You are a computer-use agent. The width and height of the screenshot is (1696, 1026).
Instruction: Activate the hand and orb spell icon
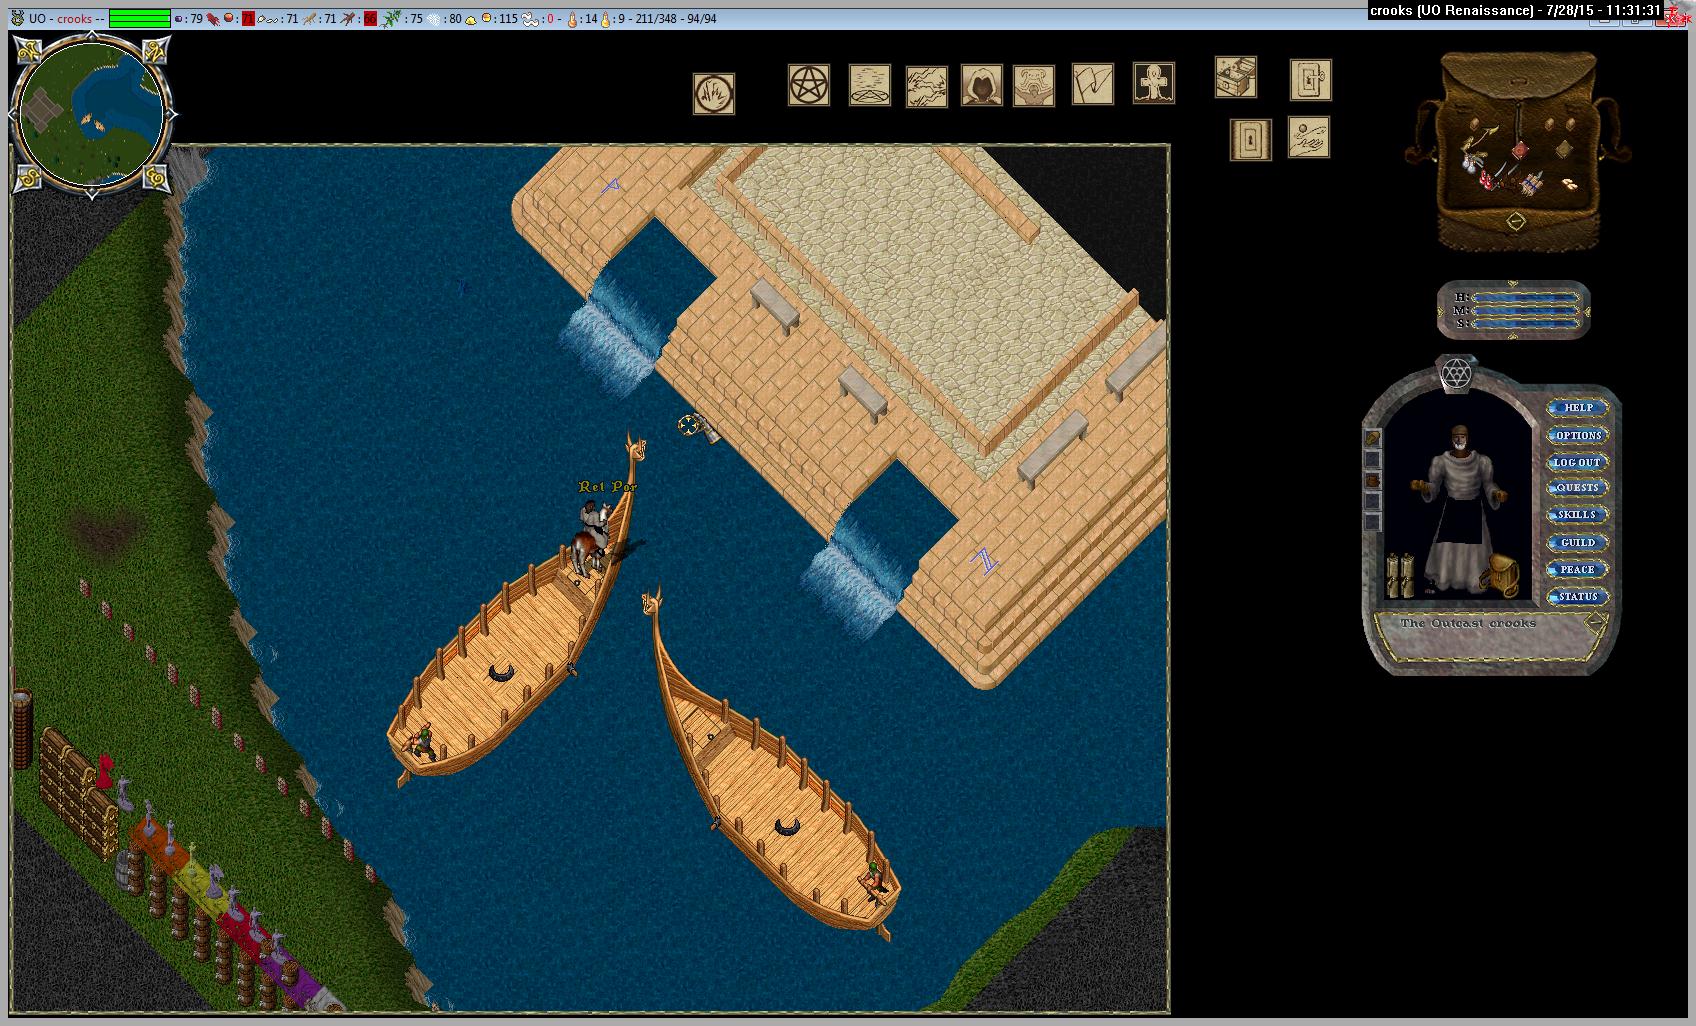tap(1309, 137)
